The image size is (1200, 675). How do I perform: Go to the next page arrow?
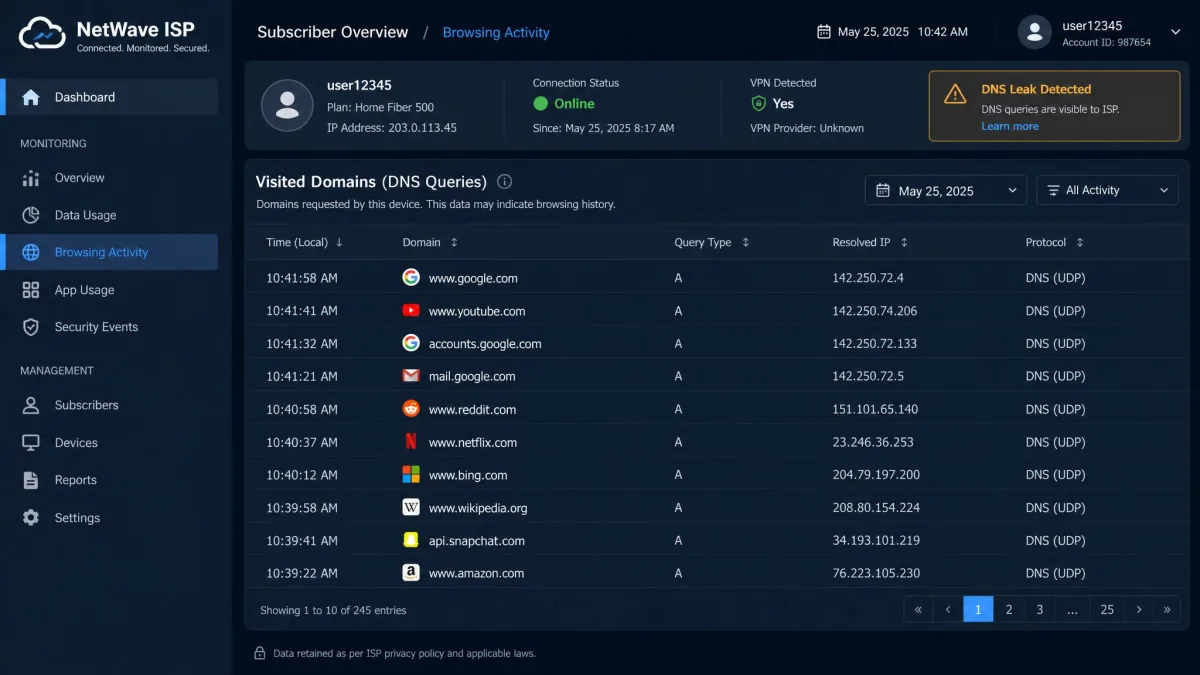(1139, 609)
